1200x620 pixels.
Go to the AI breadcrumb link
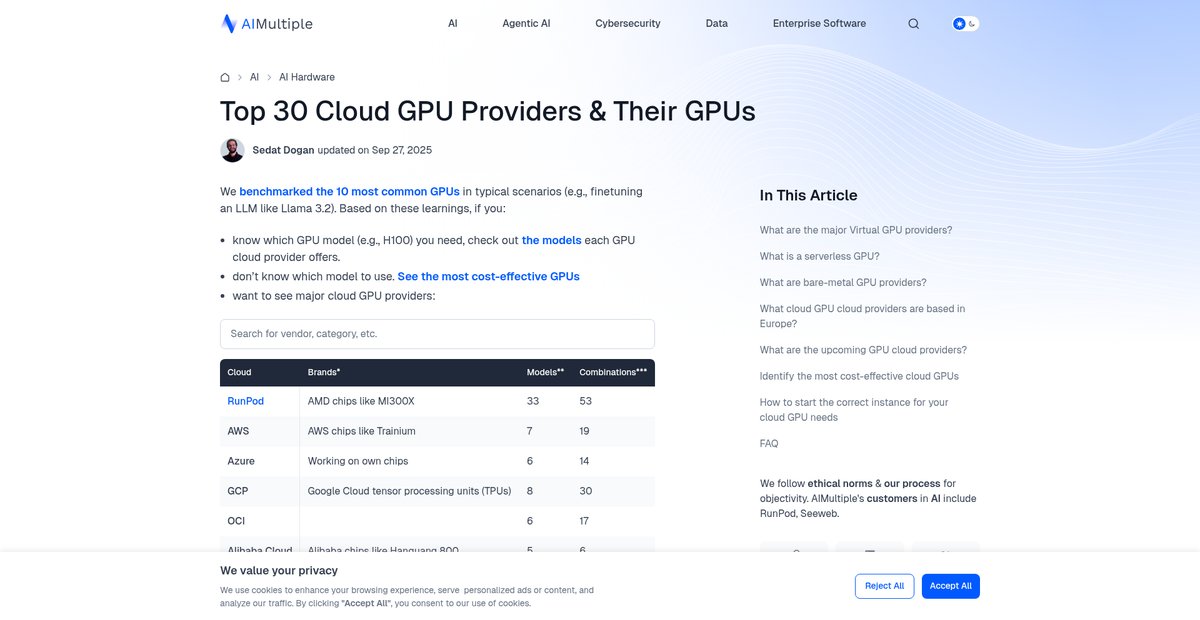click(254, 77)
